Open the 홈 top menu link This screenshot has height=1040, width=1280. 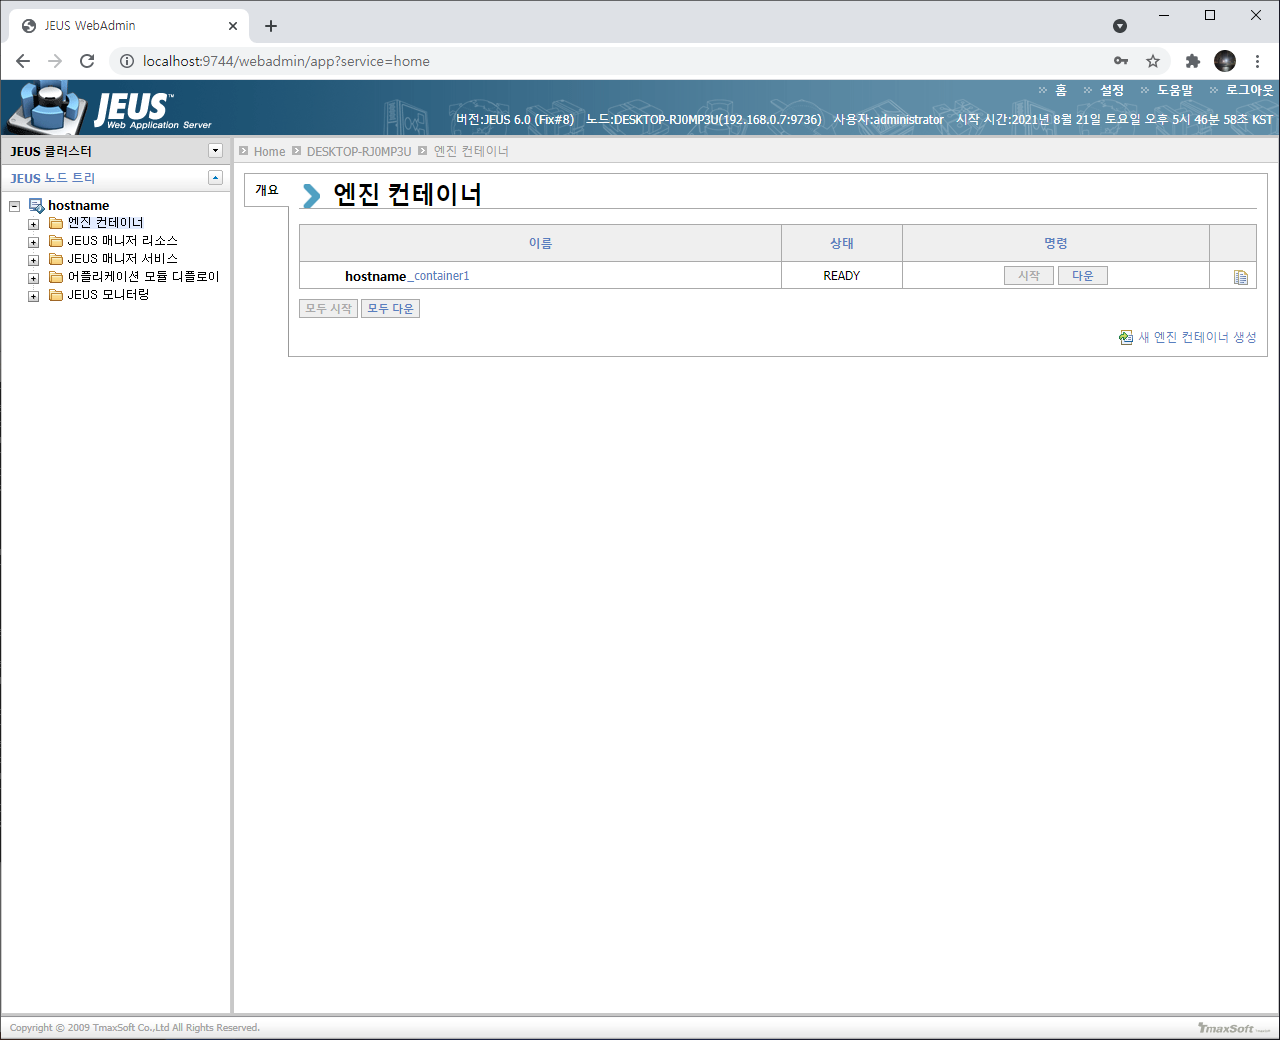[1061, 90]
